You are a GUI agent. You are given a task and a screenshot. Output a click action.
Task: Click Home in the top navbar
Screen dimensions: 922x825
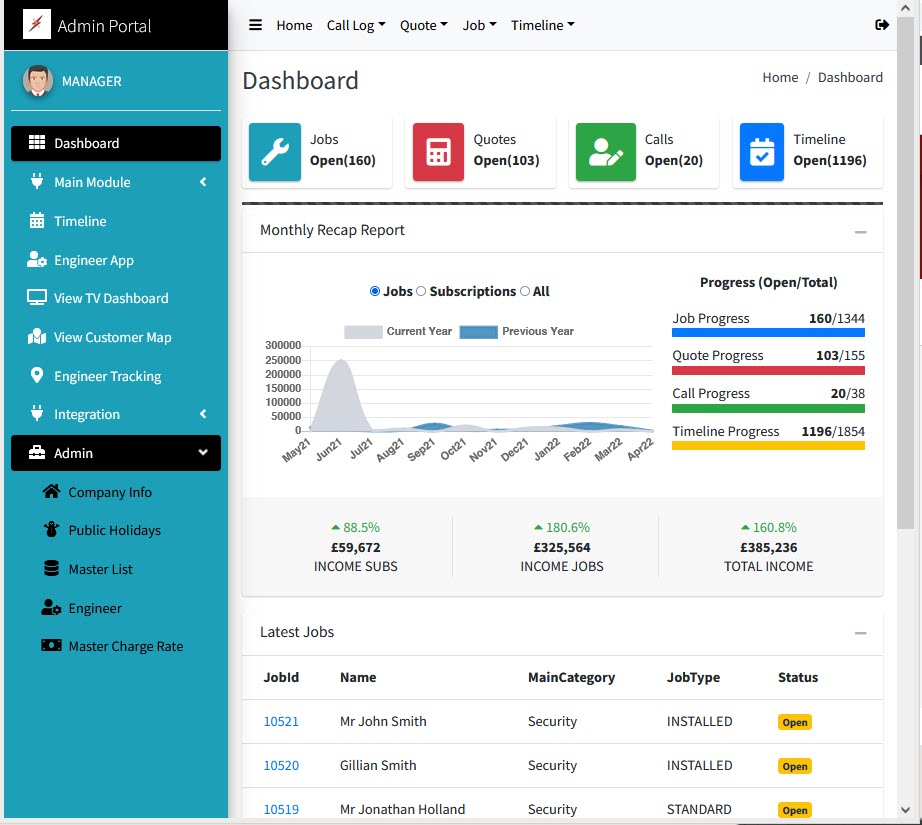click(x=294, y=25)
